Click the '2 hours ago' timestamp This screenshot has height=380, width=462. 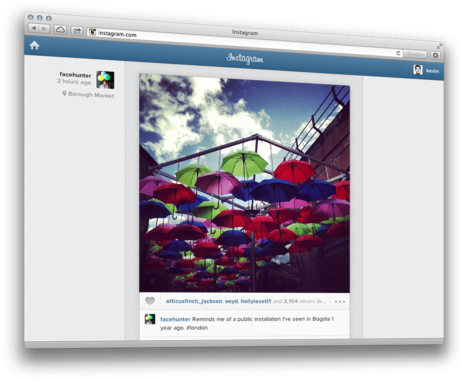[74, 82]
